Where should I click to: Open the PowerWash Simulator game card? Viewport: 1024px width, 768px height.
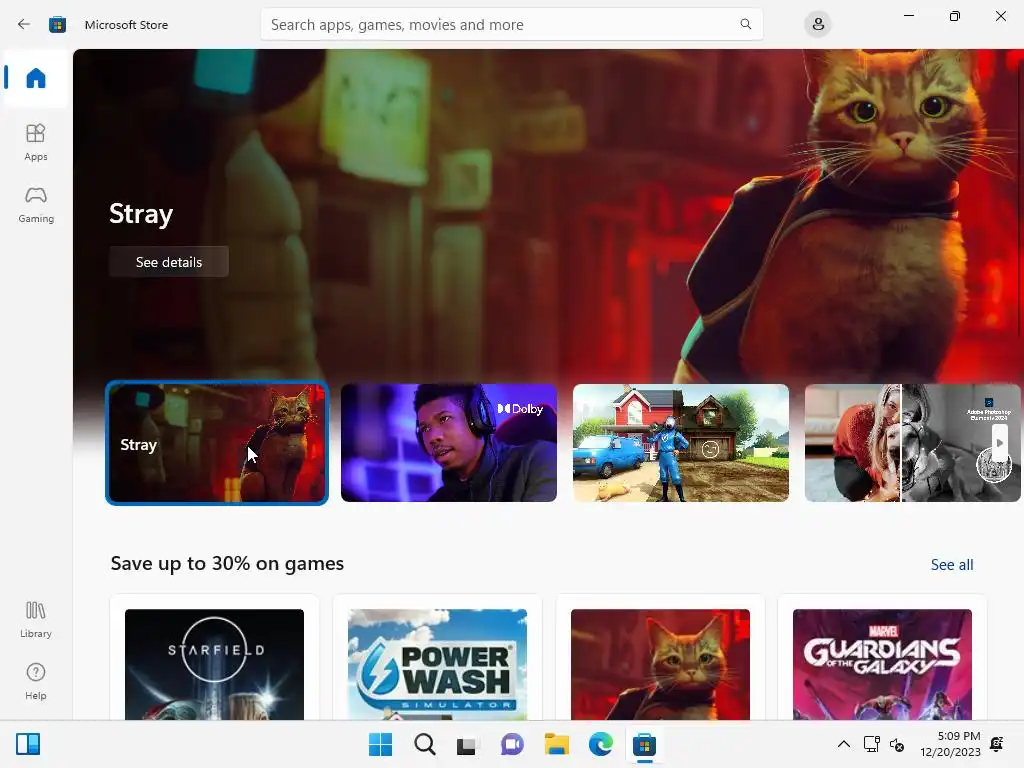pyautogui.click(x=438, y=658)
